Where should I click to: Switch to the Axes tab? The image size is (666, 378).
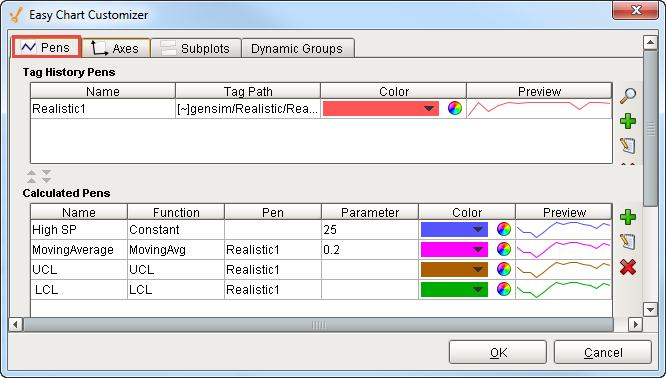pos(116,48)
